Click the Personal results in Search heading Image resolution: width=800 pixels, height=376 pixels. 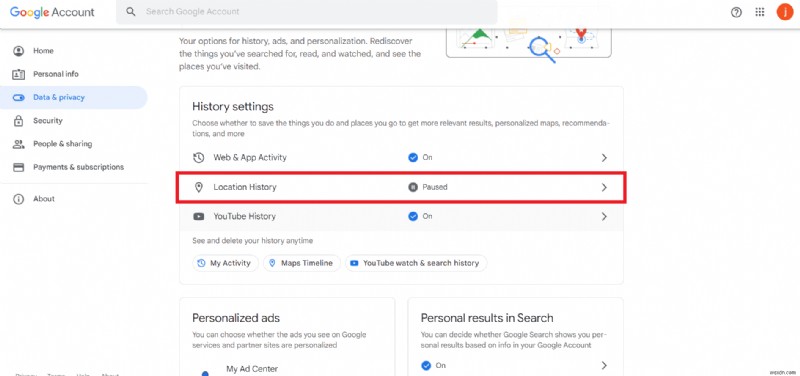point(487,318)
